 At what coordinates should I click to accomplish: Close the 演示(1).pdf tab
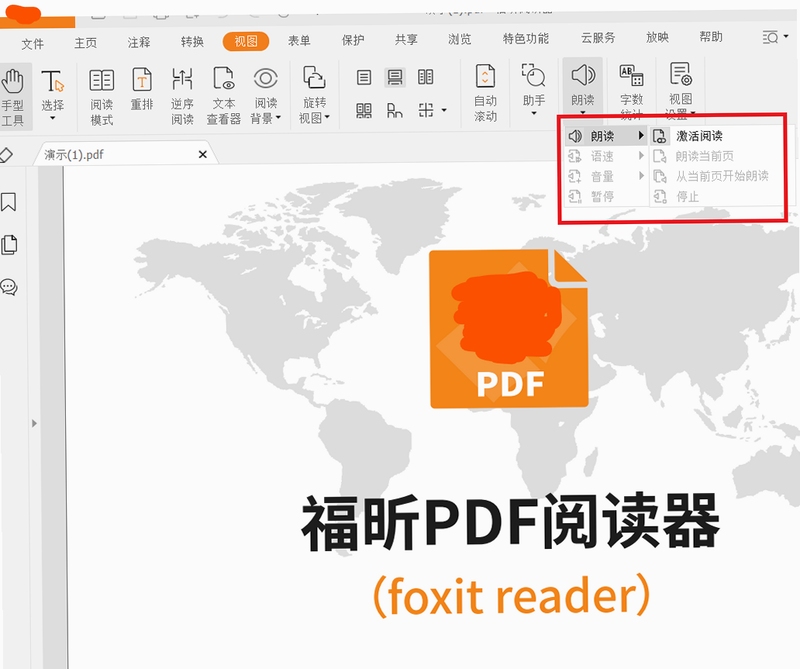203,154
